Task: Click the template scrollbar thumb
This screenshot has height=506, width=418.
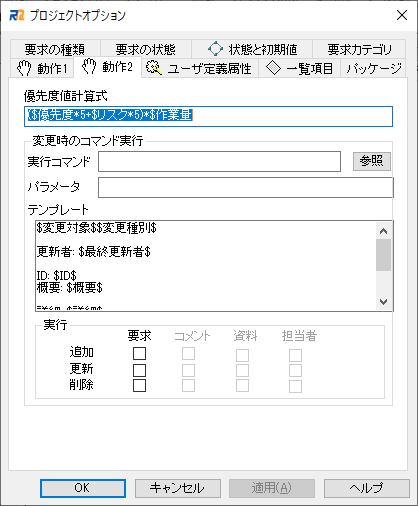Action: 383,255
